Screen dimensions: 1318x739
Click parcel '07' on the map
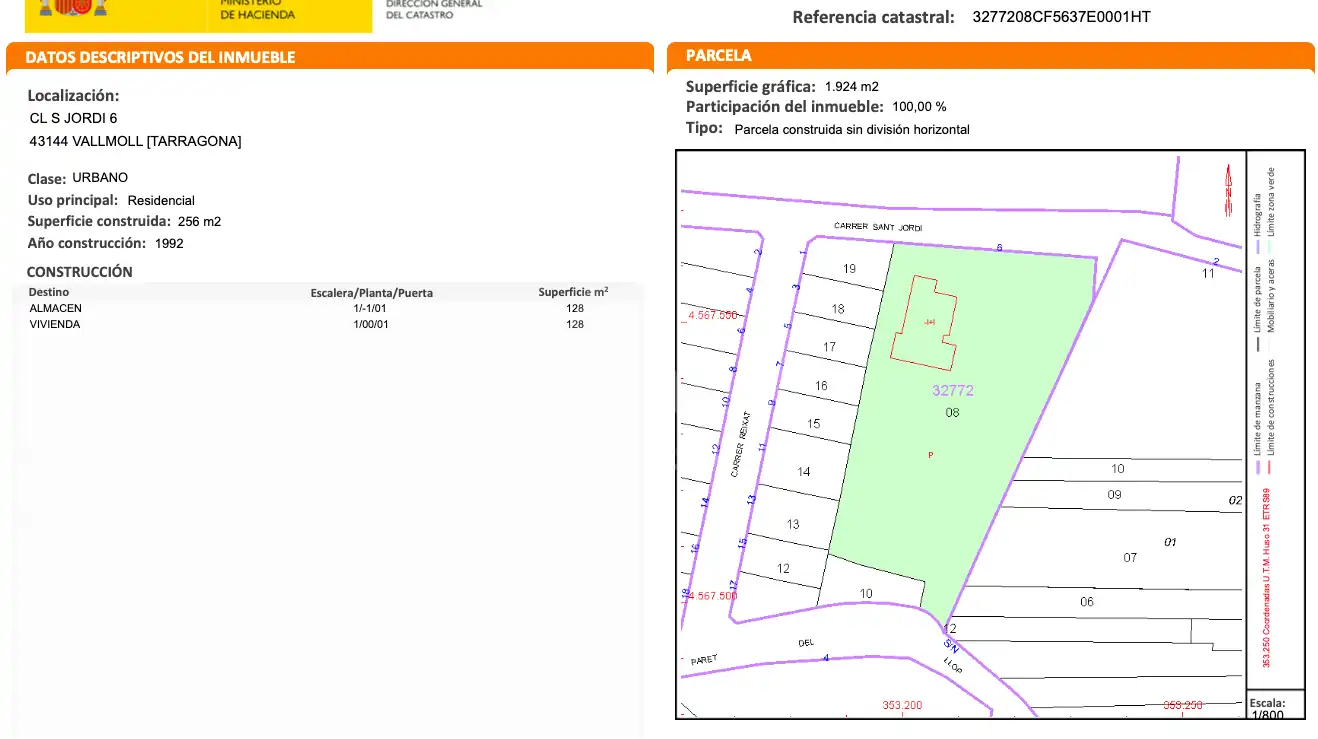[1130, 557]
